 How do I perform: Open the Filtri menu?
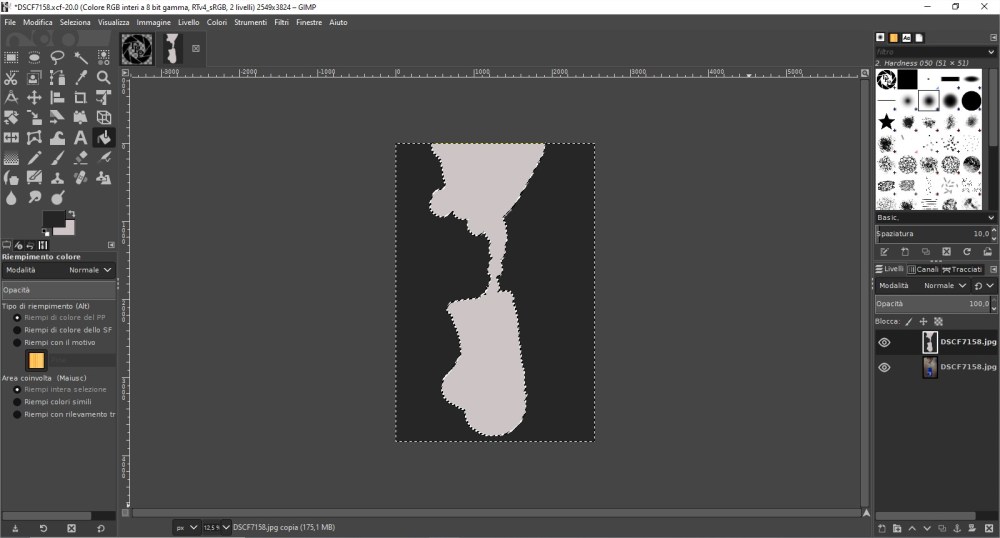pyautogui.click(x=281, y=22)
